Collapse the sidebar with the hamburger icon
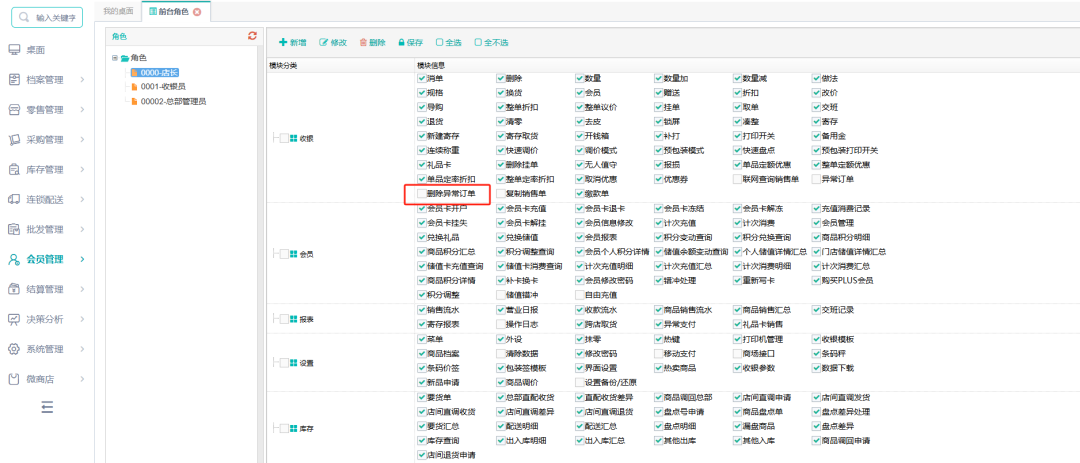This screenshot has height=463, width=1080. (47, 407)
